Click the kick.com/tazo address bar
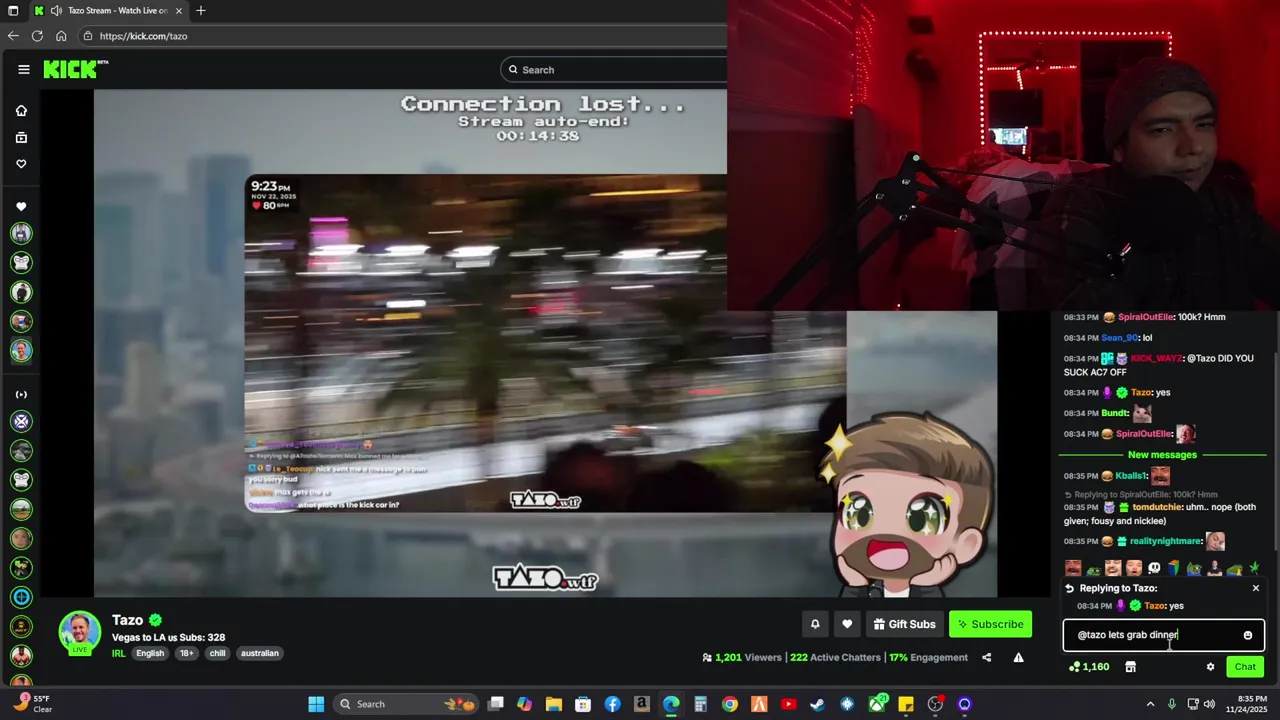Screen dimensions: 1280x720 [400, 36]
